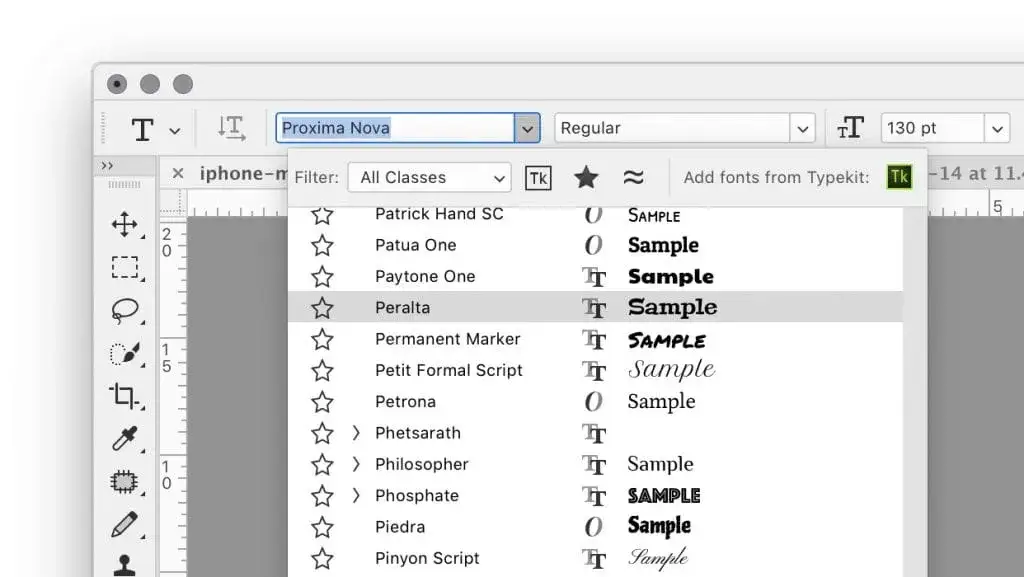
Task: Enable the show similar fonts filter
Action: (633, 177)
